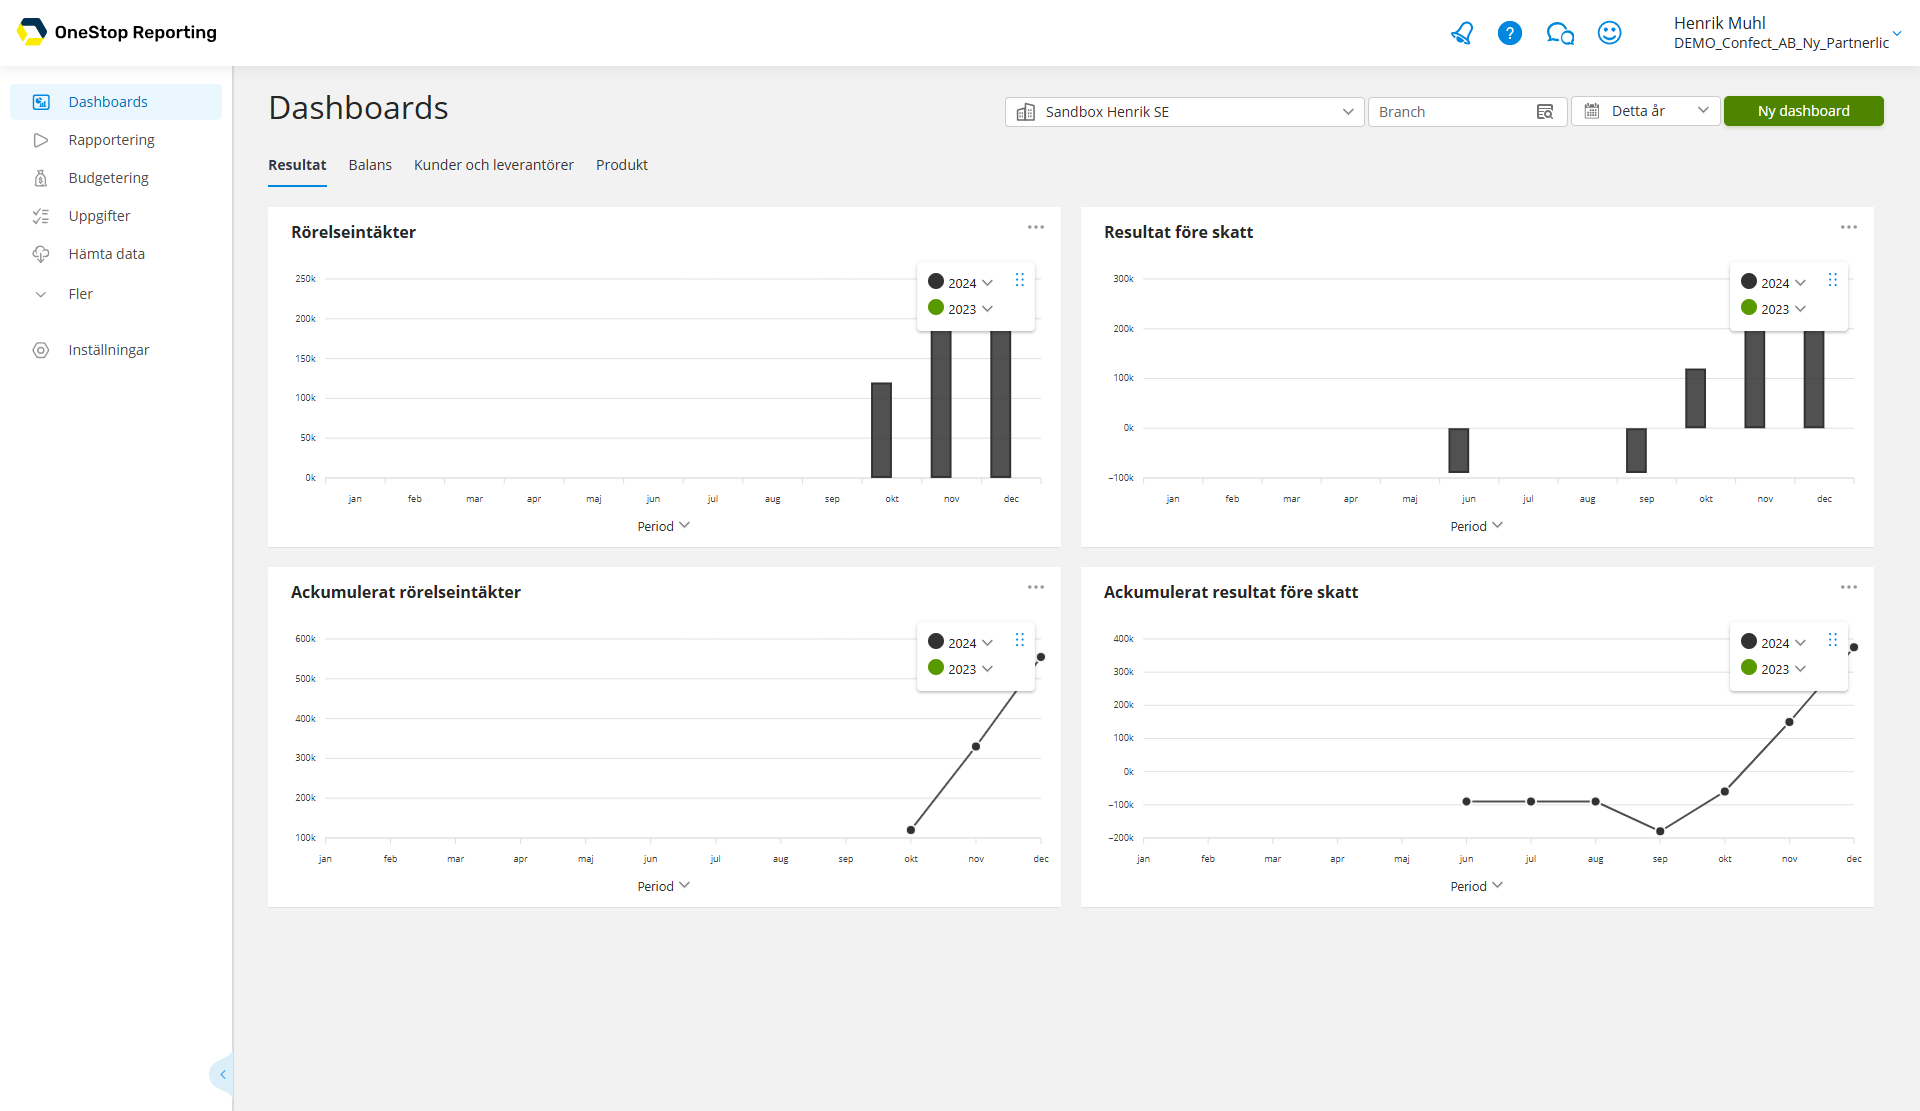The width and height of the screenshot is (1920, 1111).
Task: Click the help question mark icon
Action: [x=1509, y=33]
